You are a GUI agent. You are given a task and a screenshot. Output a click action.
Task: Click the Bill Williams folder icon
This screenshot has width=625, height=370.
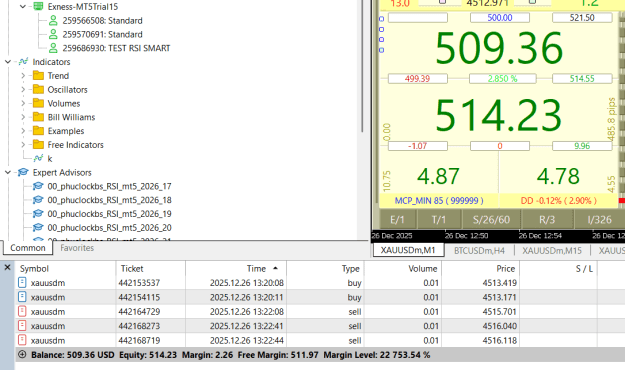(x=38, y=117)
